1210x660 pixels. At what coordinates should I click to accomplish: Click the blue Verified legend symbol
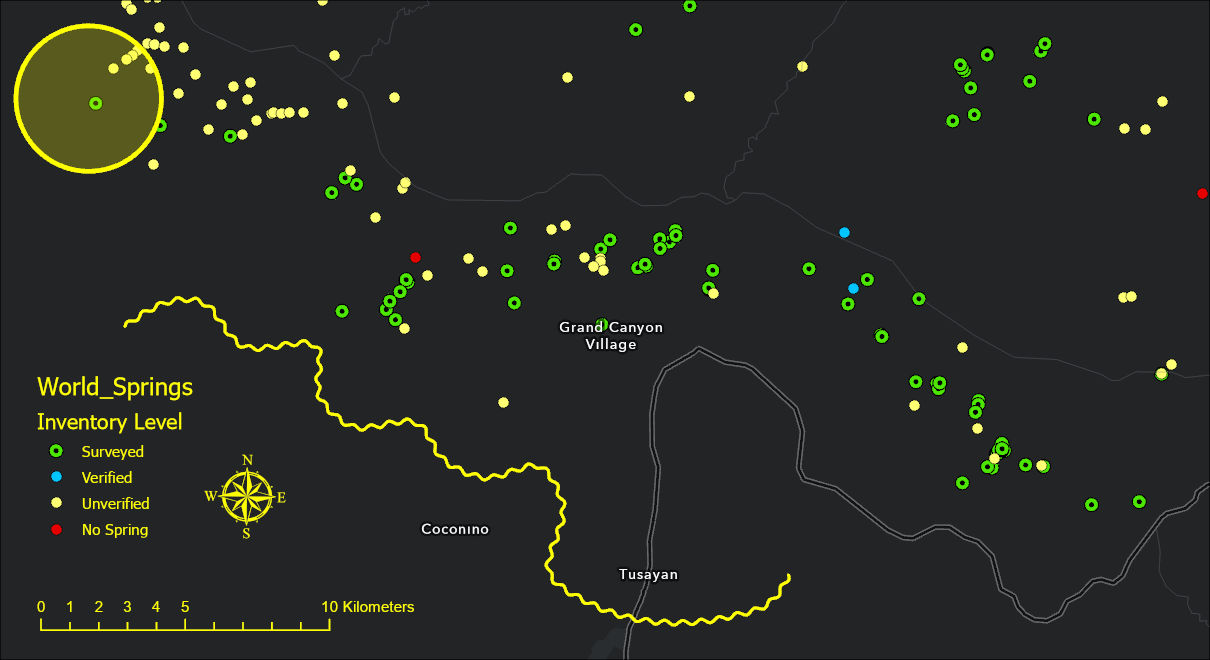(57, 477)
